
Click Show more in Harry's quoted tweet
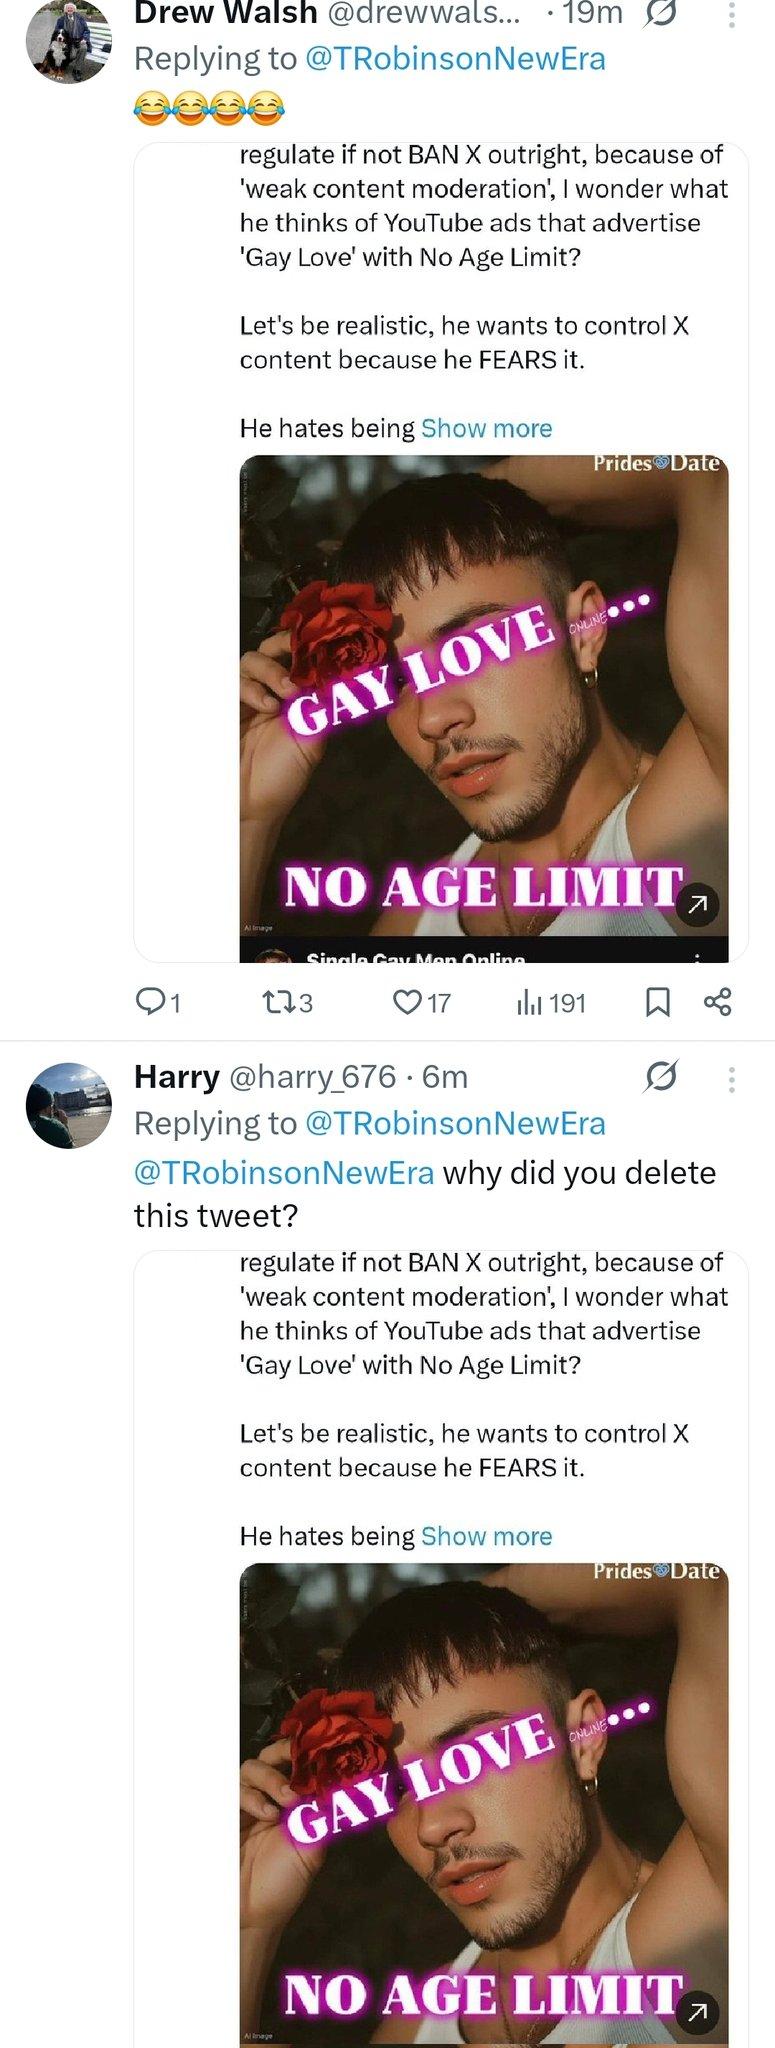(x=486, y=1536)
